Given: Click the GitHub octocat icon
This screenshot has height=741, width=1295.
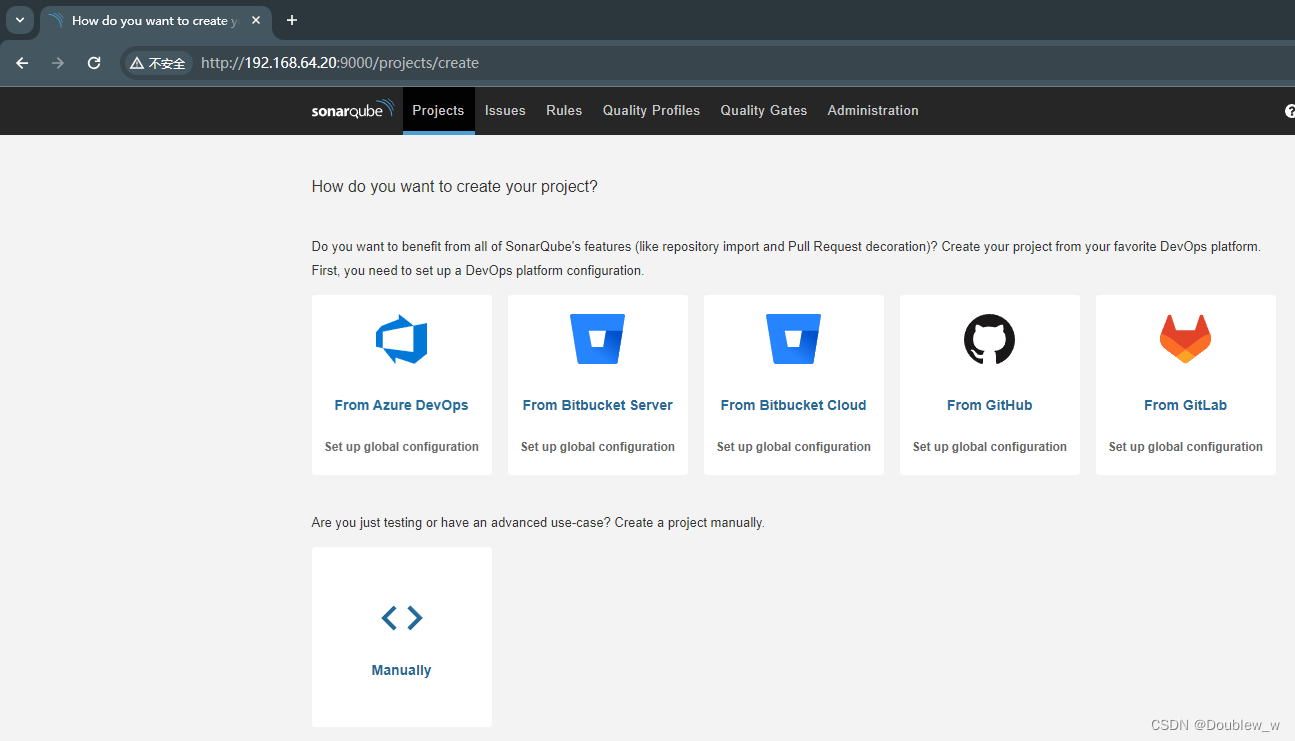Looking at the screenshot, I should pyautogui.click(x=989, y=339).
